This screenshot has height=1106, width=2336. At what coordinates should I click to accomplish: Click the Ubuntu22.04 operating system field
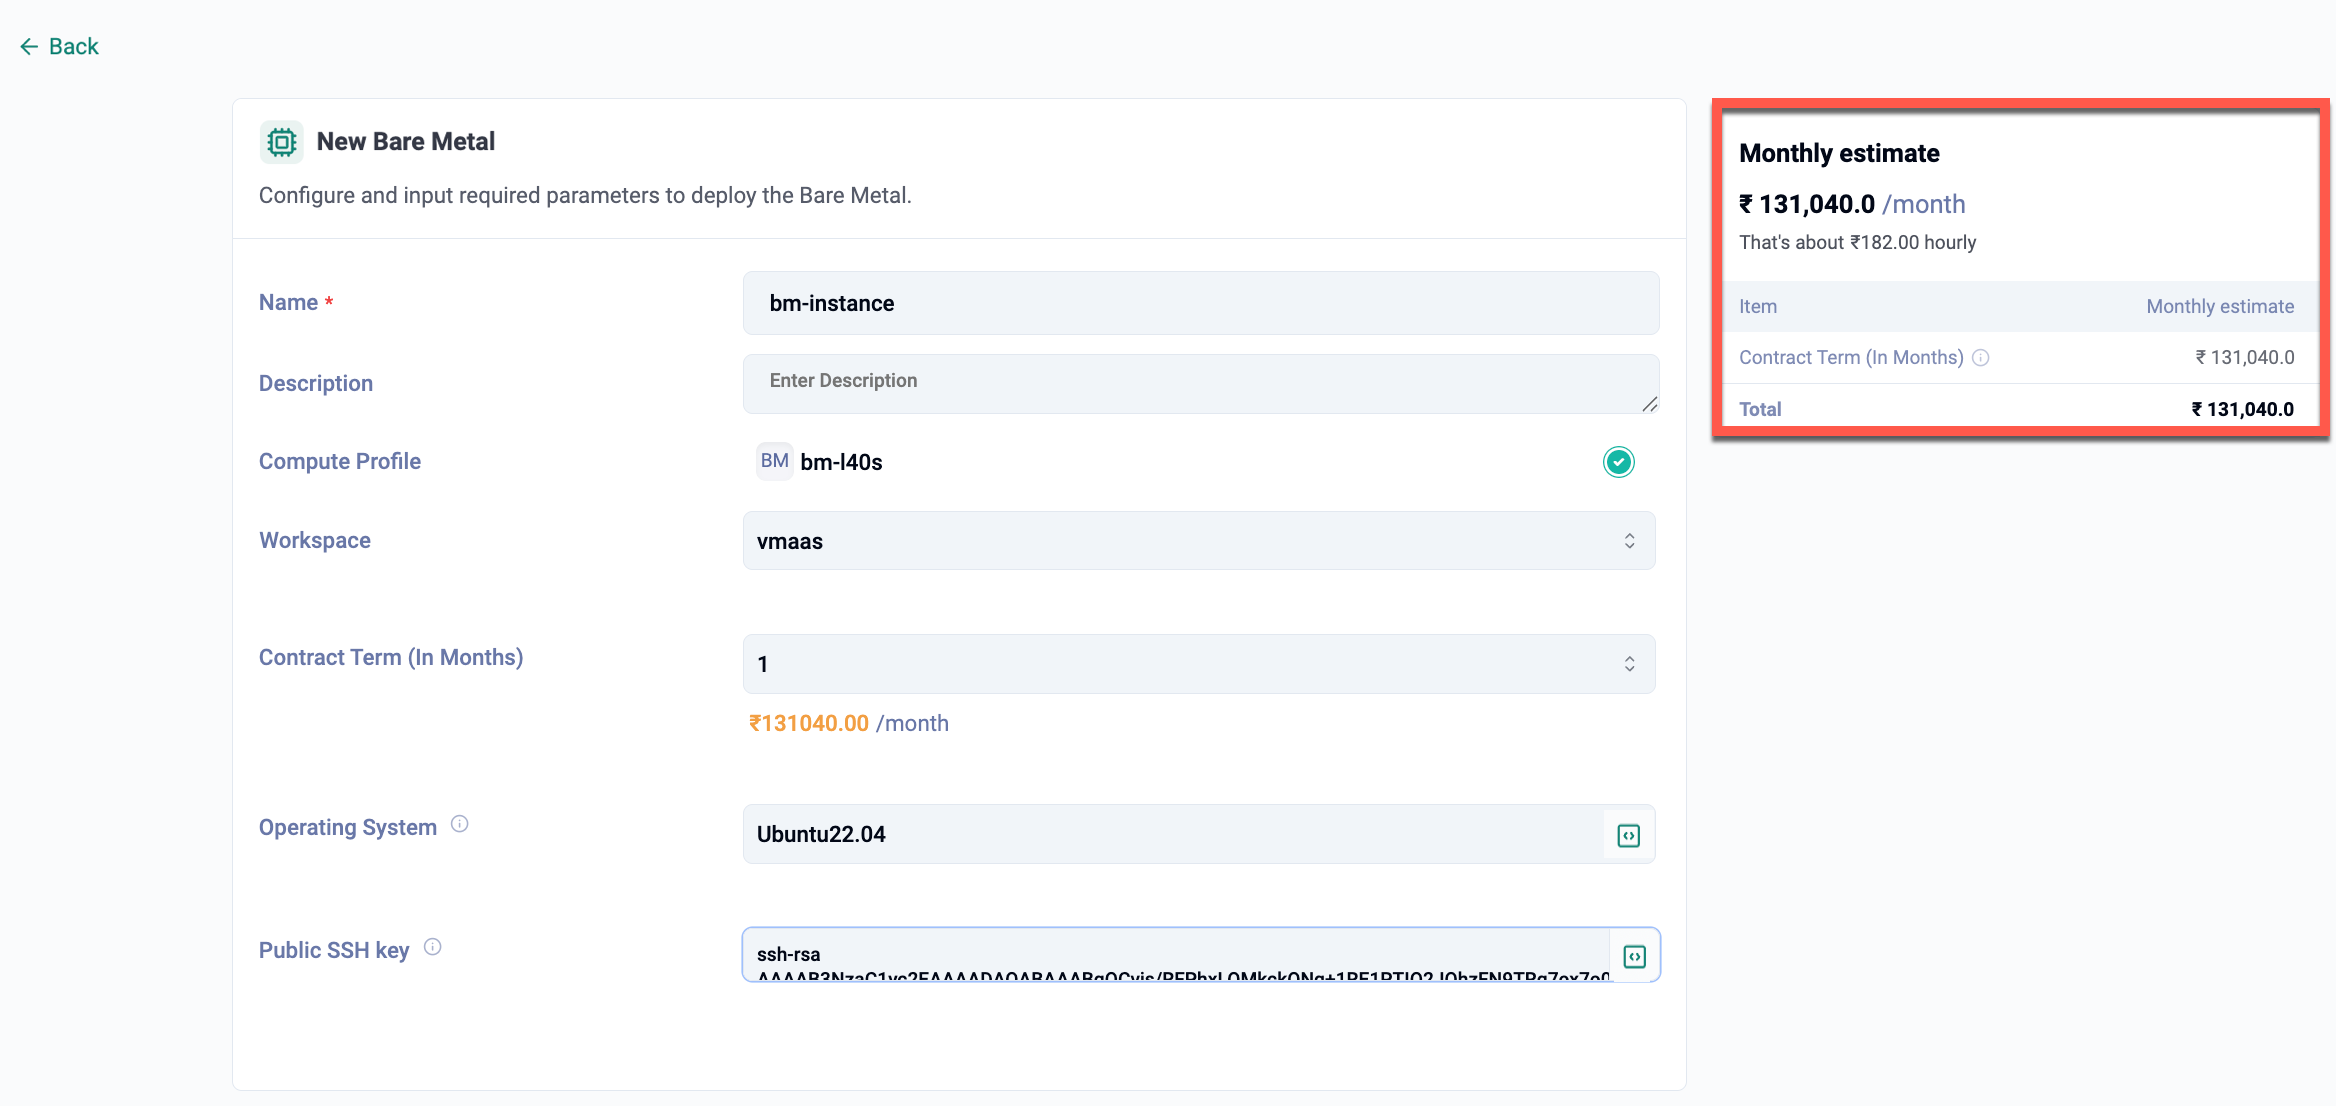coord(1170,834)
